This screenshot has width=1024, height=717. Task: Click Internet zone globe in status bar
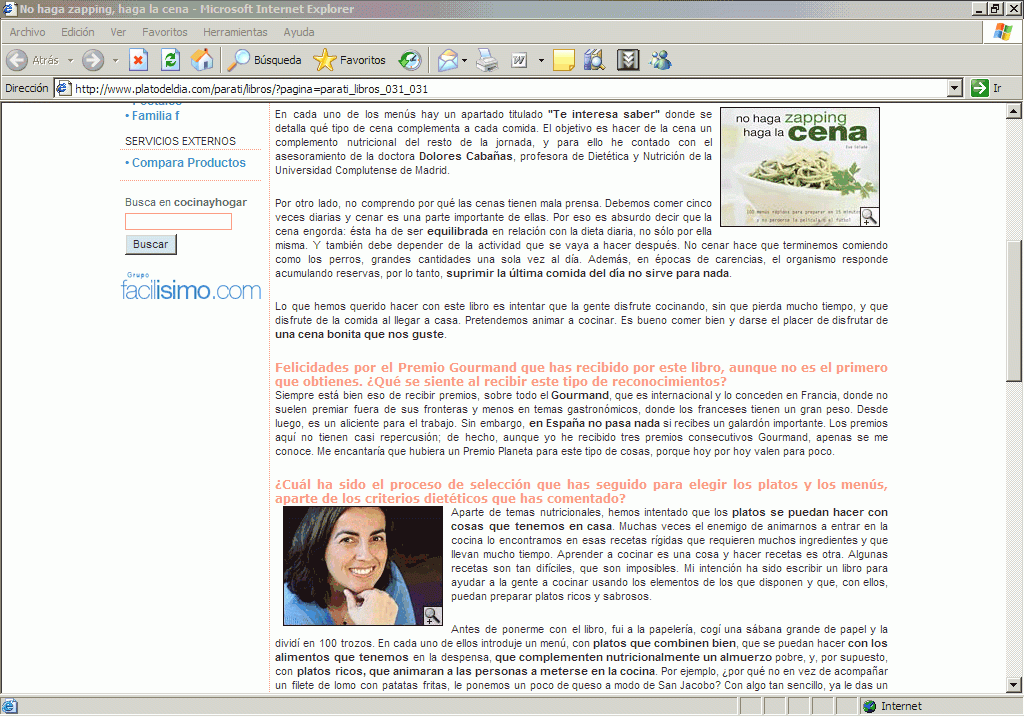869,706
